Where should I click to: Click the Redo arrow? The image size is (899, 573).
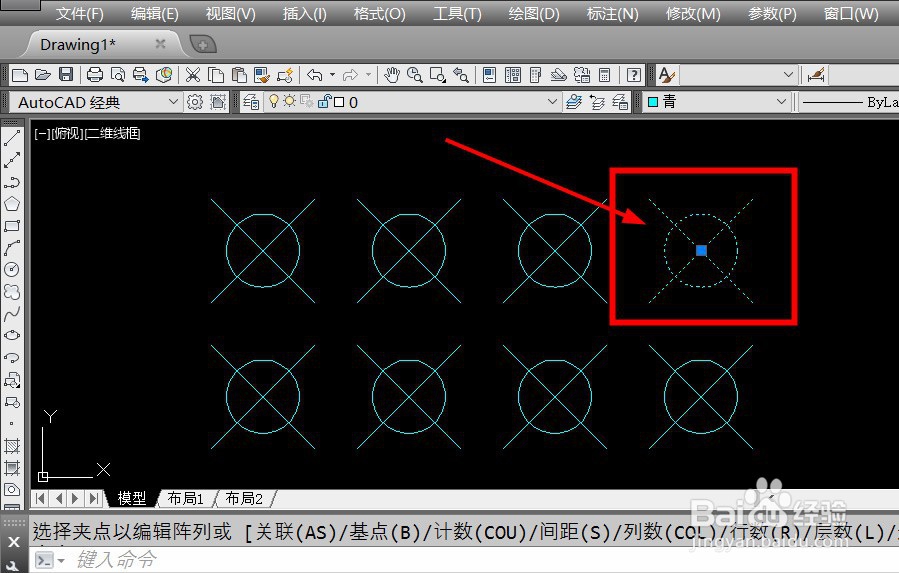(x=350, y=75)
